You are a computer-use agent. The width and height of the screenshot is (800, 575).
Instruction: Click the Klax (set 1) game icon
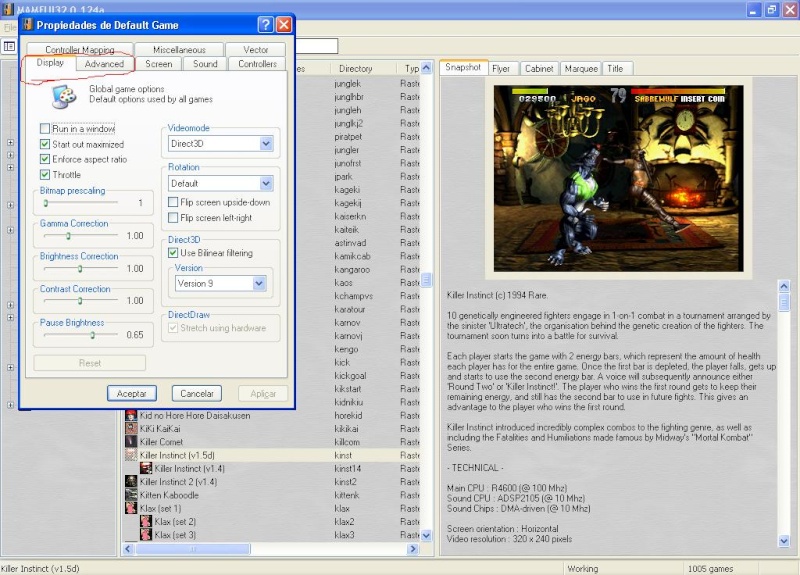coord(131,508)
